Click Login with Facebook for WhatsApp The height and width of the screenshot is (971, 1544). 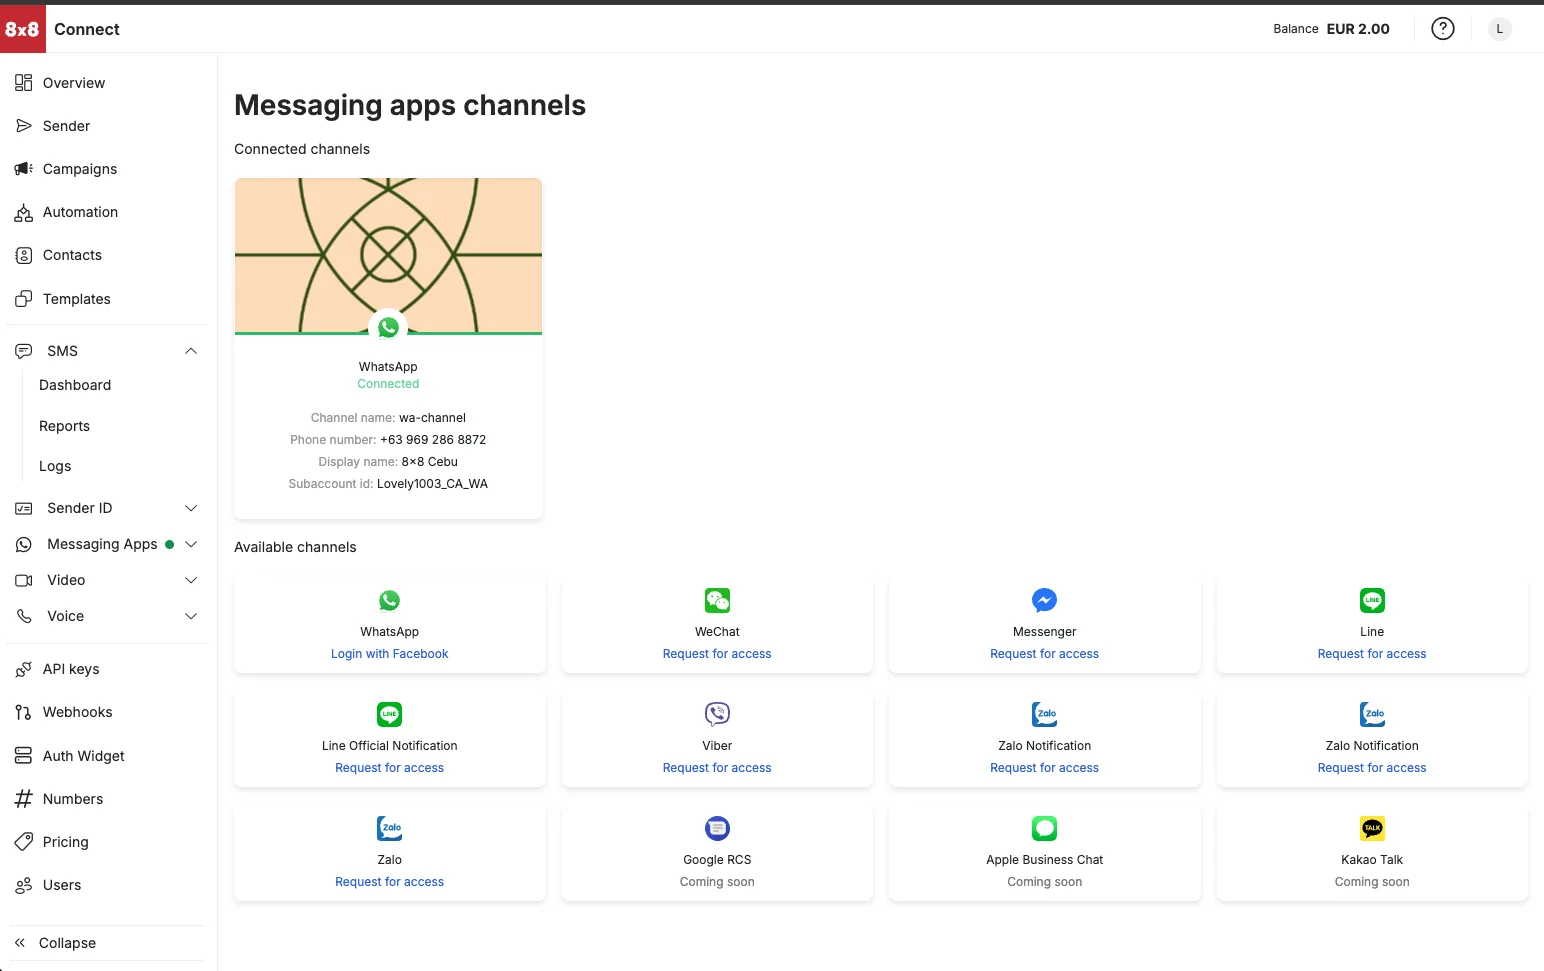click(389, 653)
